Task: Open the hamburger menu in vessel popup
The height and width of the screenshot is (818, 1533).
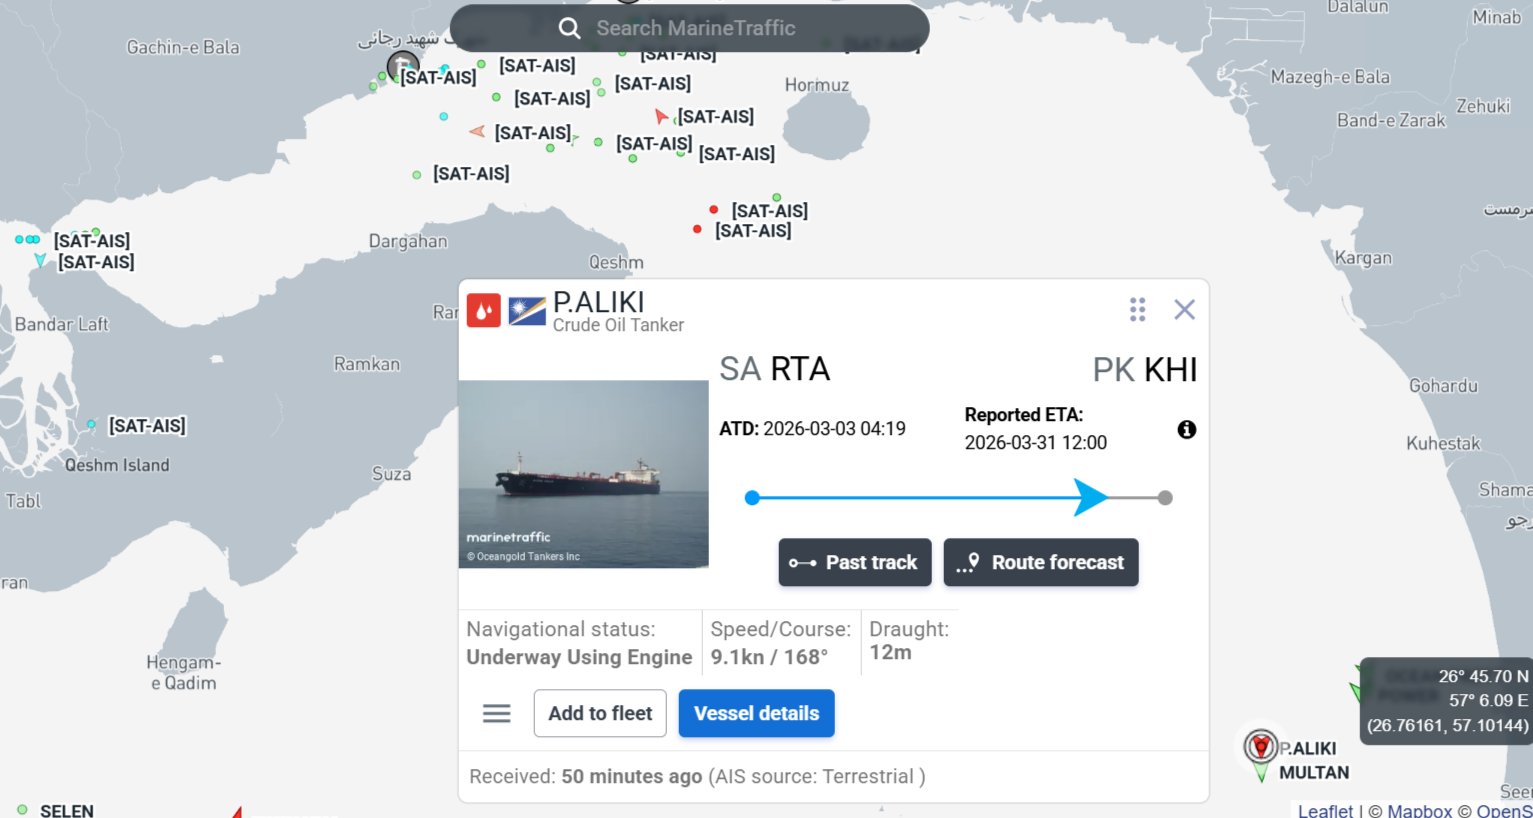Action: click(496, 713)
